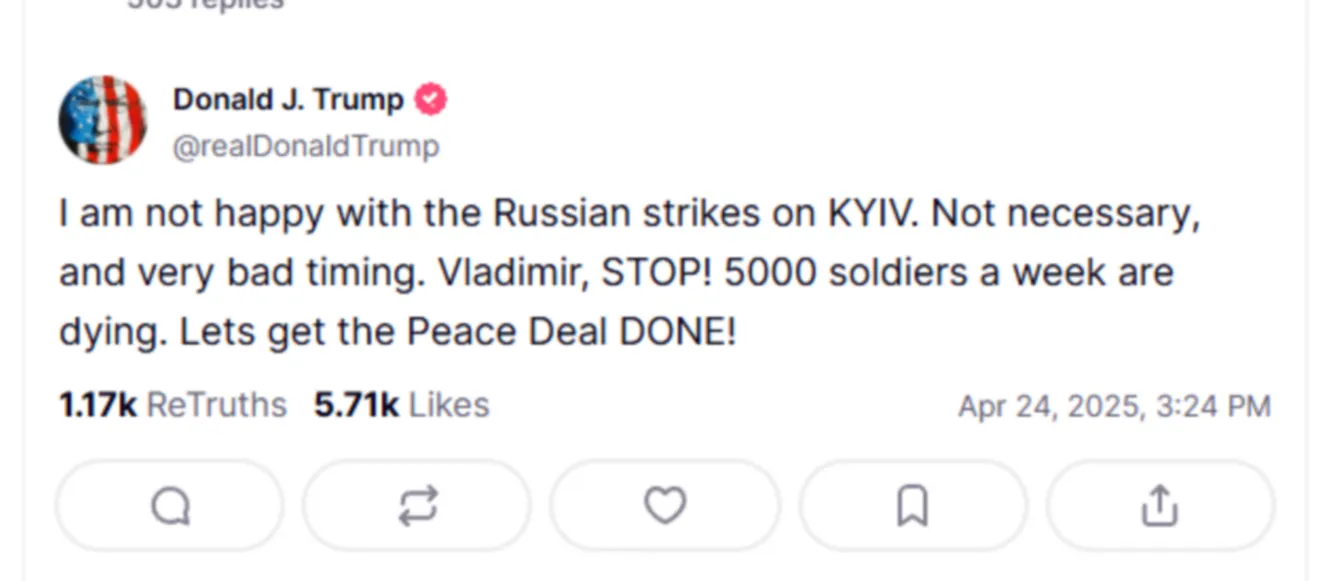Click the Apr 24, 2025, 3:24 PM timestamp
1320x581 pixels.
pos(1114,407)
